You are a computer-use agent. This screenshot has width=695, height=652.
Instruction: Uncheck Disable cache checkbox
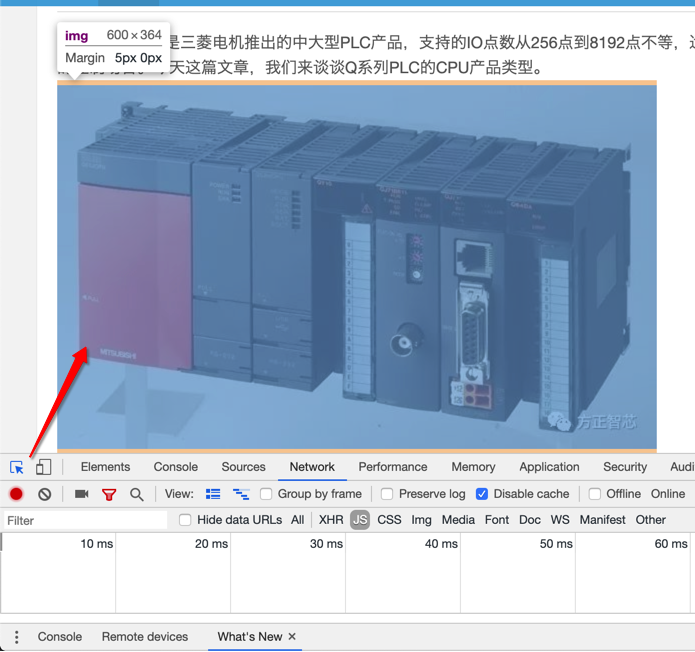(x=482, y=494)
